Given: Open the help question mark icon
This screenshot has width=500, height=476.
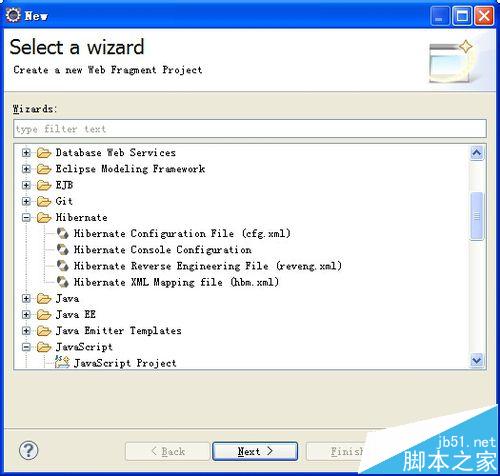Looking at the screenshot, I should coord(29,450).
